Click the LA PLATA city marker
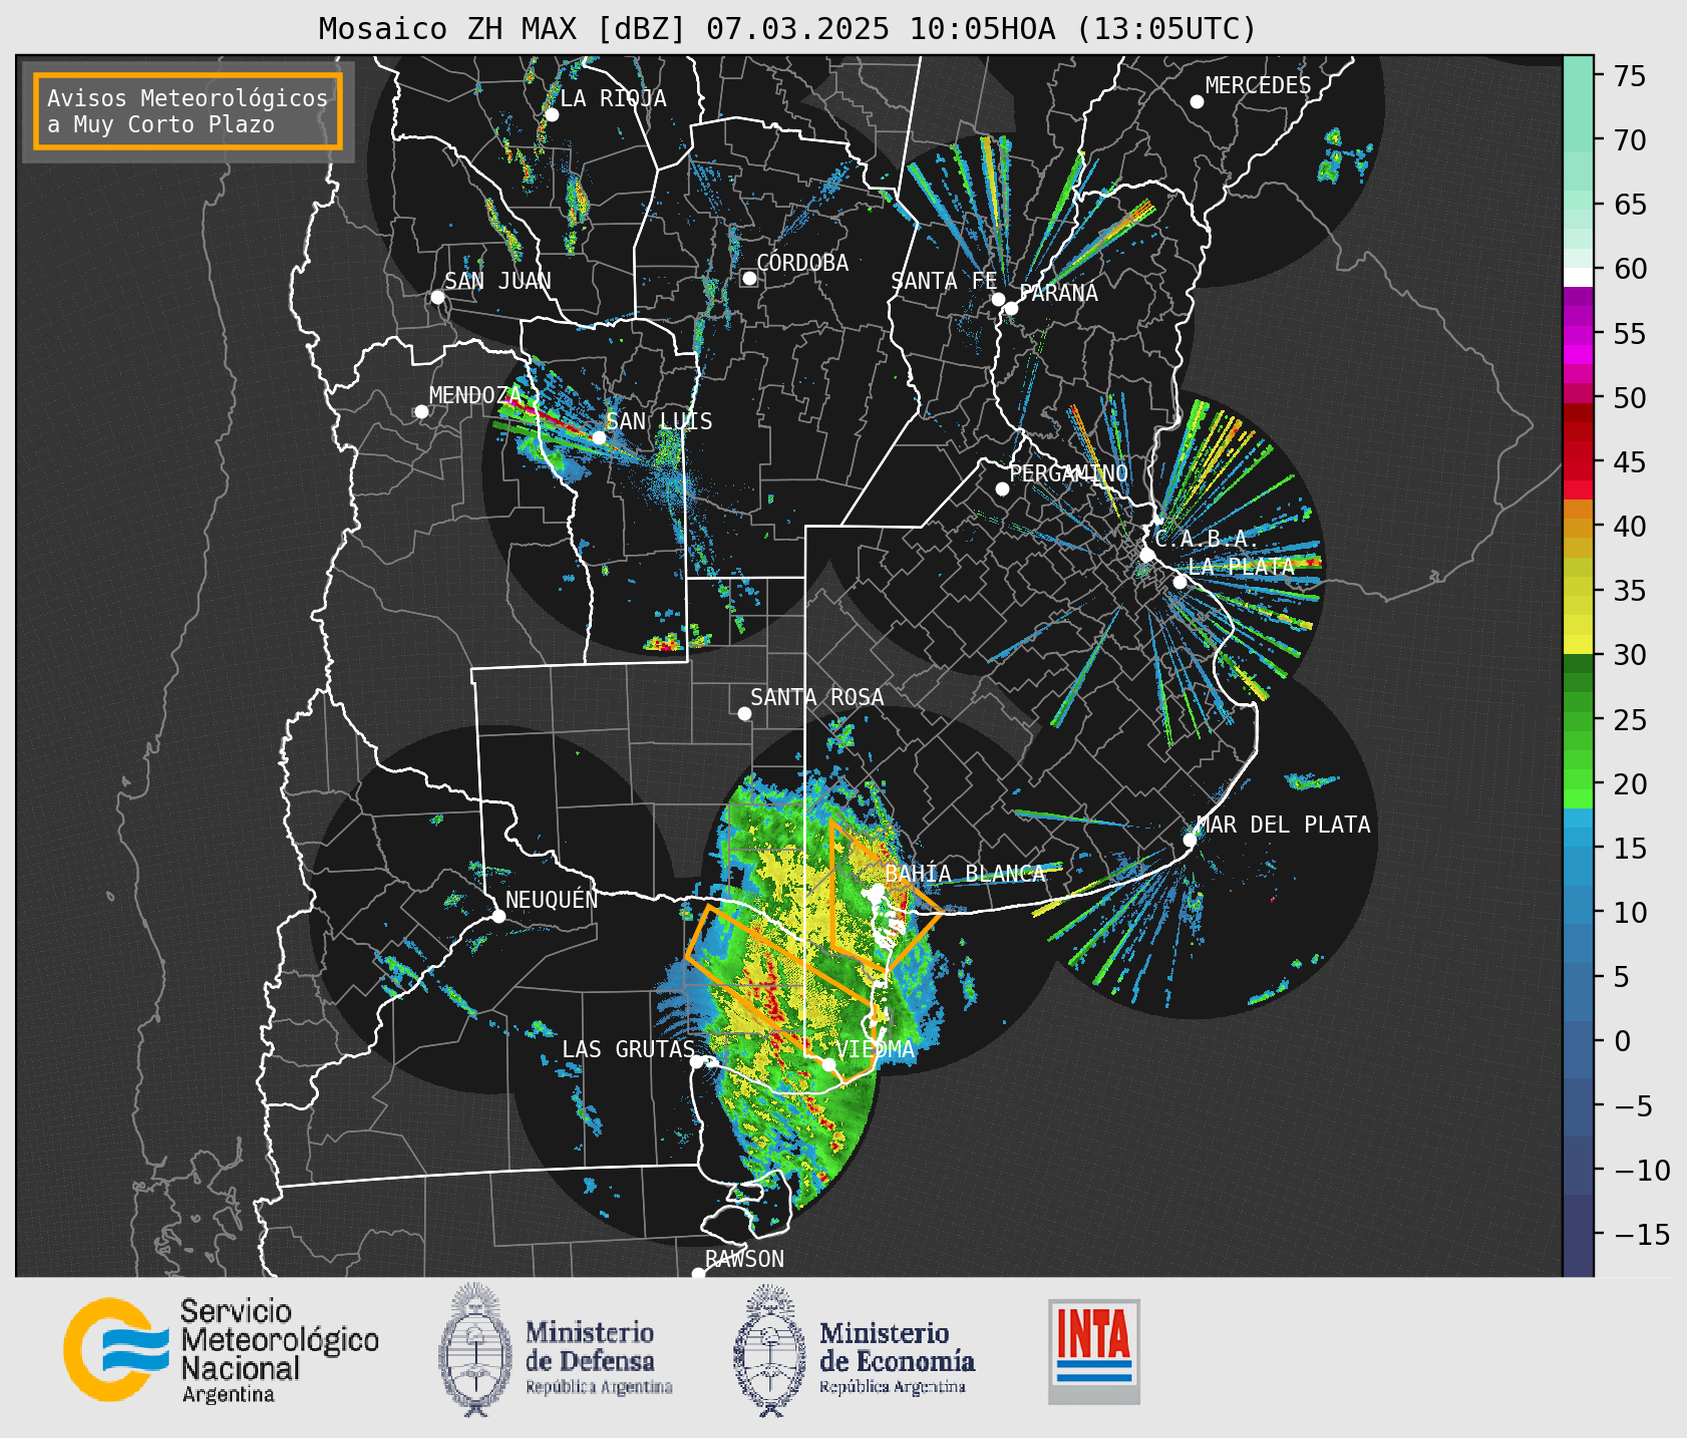Screen dimensions: 1687x1438 click(x=1180, y=582)
